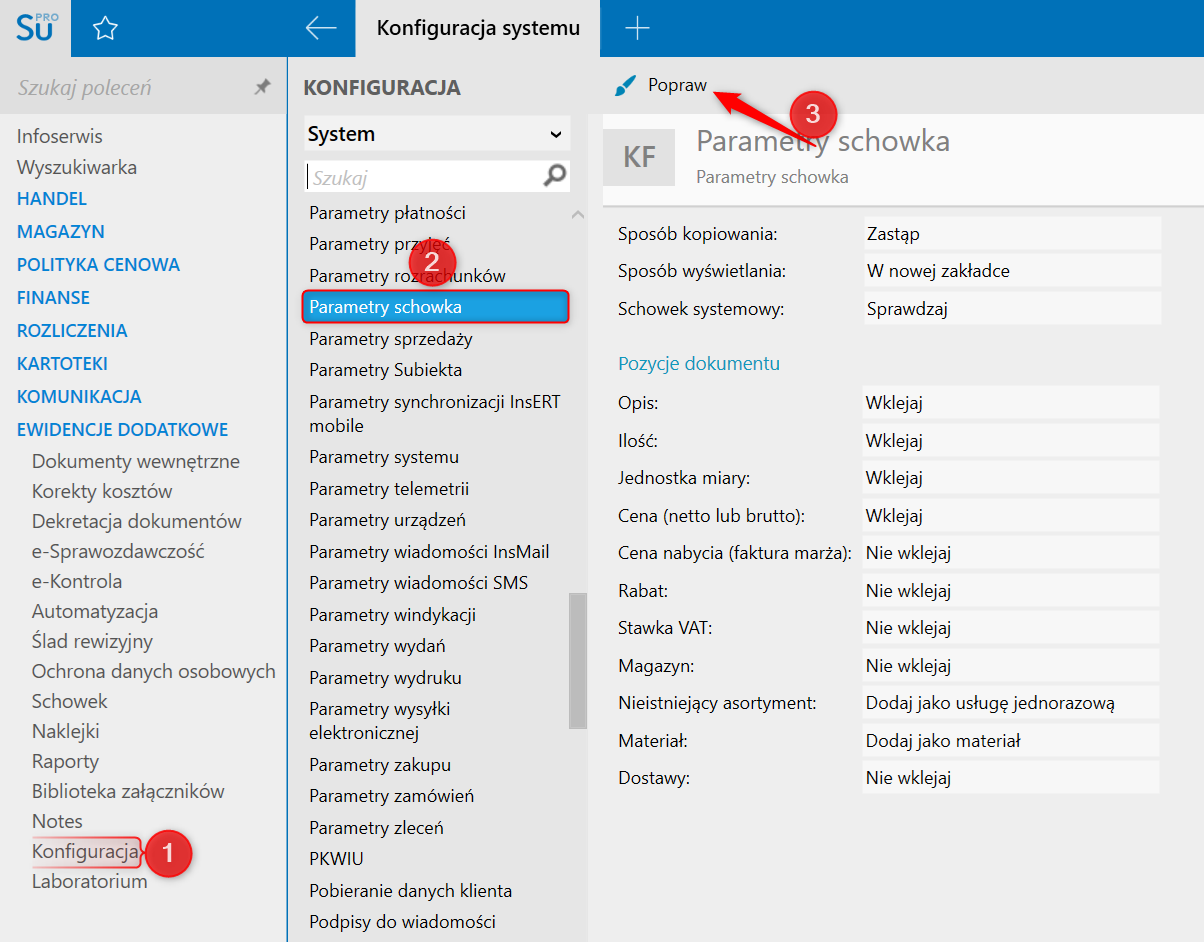Viewport: 1204px width, 942px height.
Task: Select Parametry sprzedaży in the list
Action: tap(391, 339)
